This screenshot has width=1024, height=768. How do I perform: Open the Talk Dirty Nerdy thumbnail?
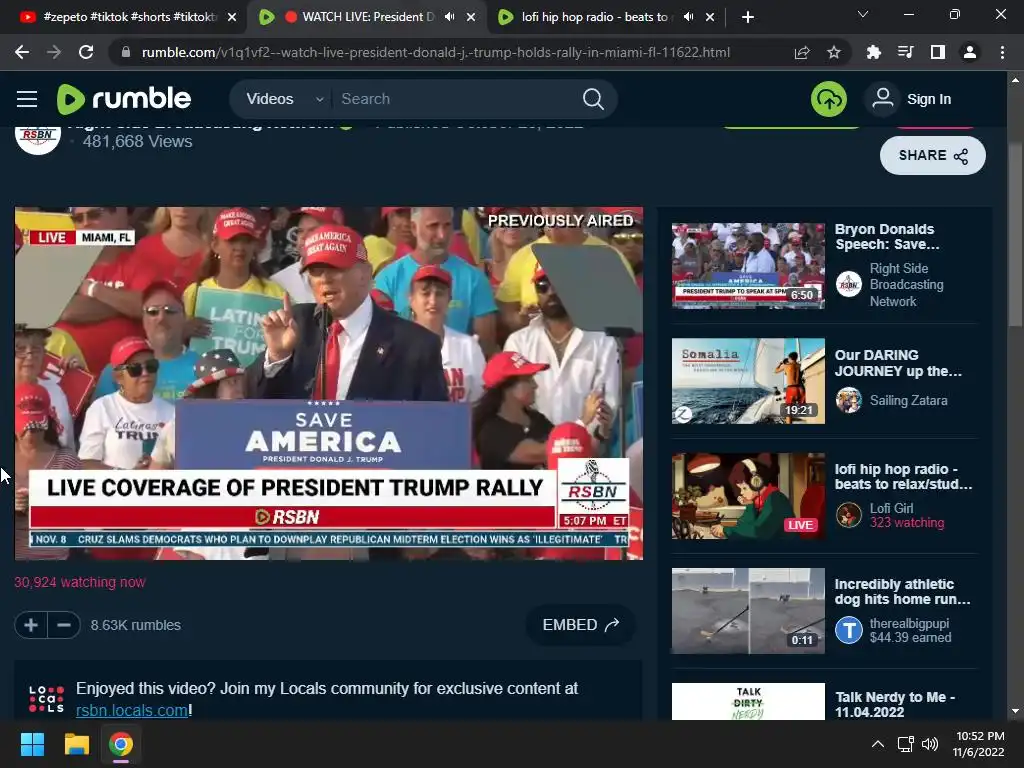[x=748, y=702]
